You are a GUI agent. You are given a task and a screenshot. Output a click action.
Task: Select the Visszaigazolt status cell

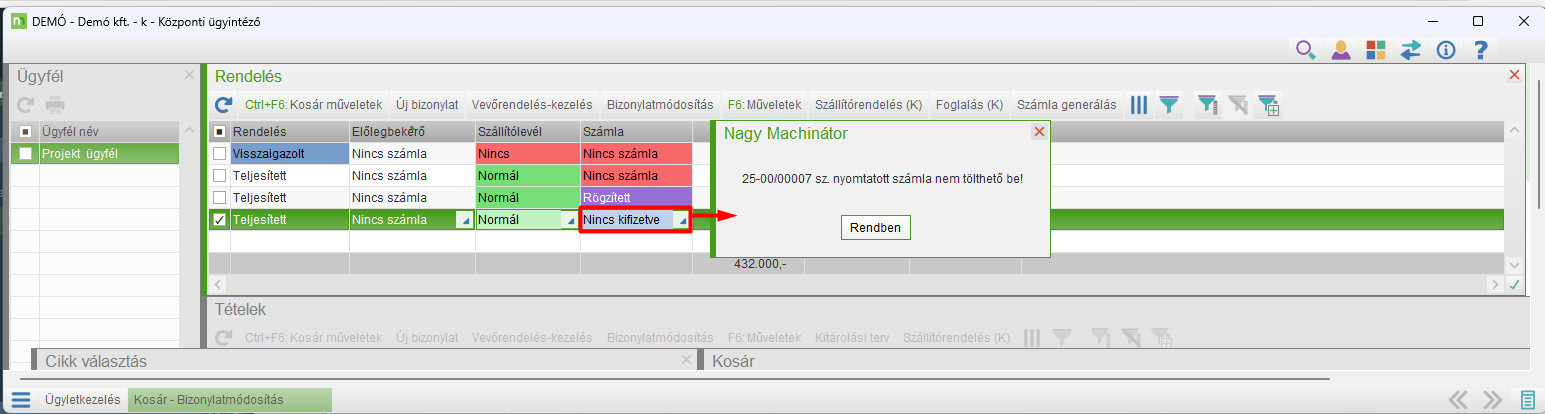pos(289,154)
